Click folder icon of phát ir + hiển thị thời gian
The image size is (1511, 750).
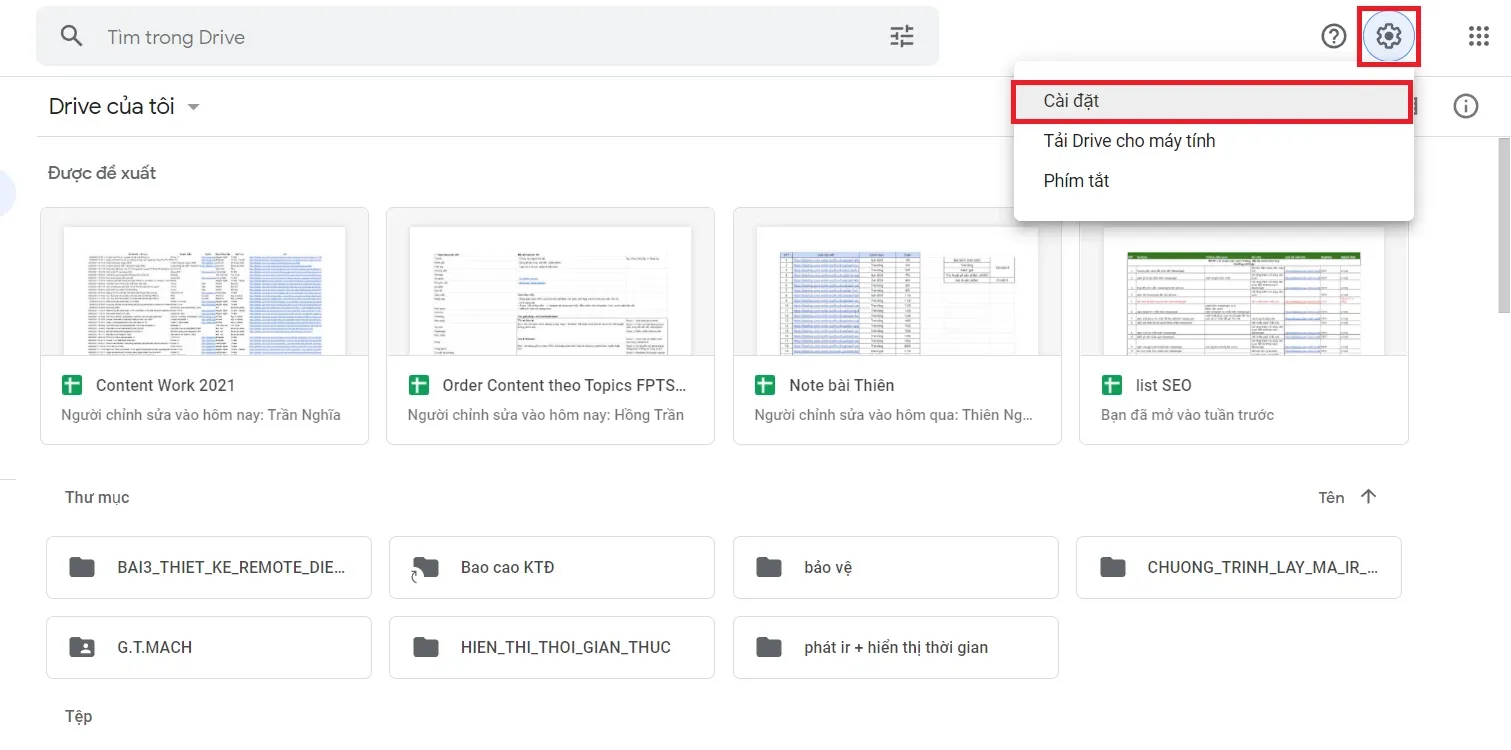769,647
